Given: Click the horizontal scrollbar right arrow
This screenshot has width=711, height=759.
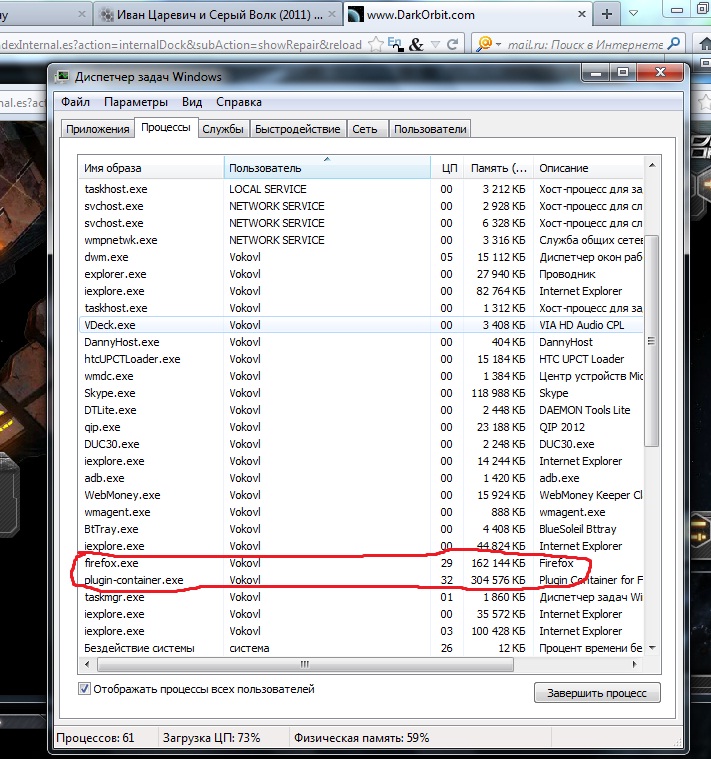Looking at the screenshot, I should [635, 664].
